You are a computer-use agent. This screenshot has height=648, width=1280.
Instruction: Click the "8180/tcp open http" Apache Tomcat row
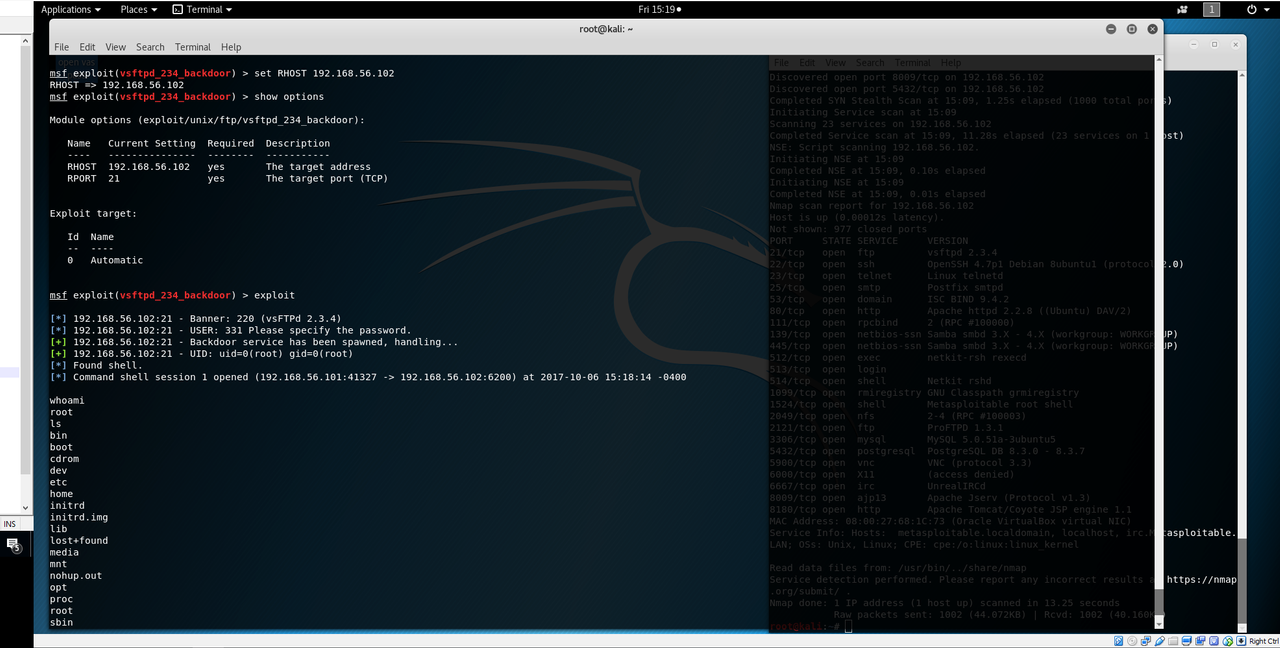click(950, 509)
